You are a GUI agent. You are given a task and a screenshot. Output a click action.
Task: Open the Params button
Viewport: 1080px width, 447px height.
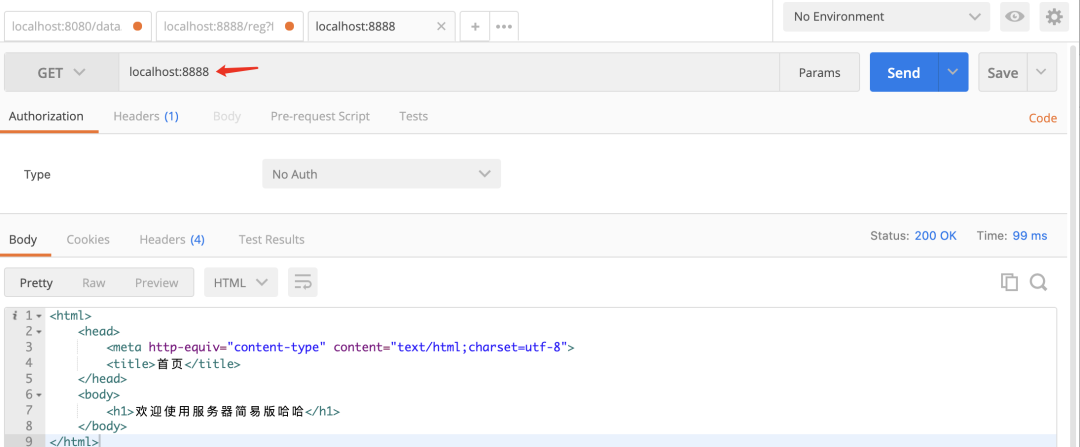tap(820, 72)
